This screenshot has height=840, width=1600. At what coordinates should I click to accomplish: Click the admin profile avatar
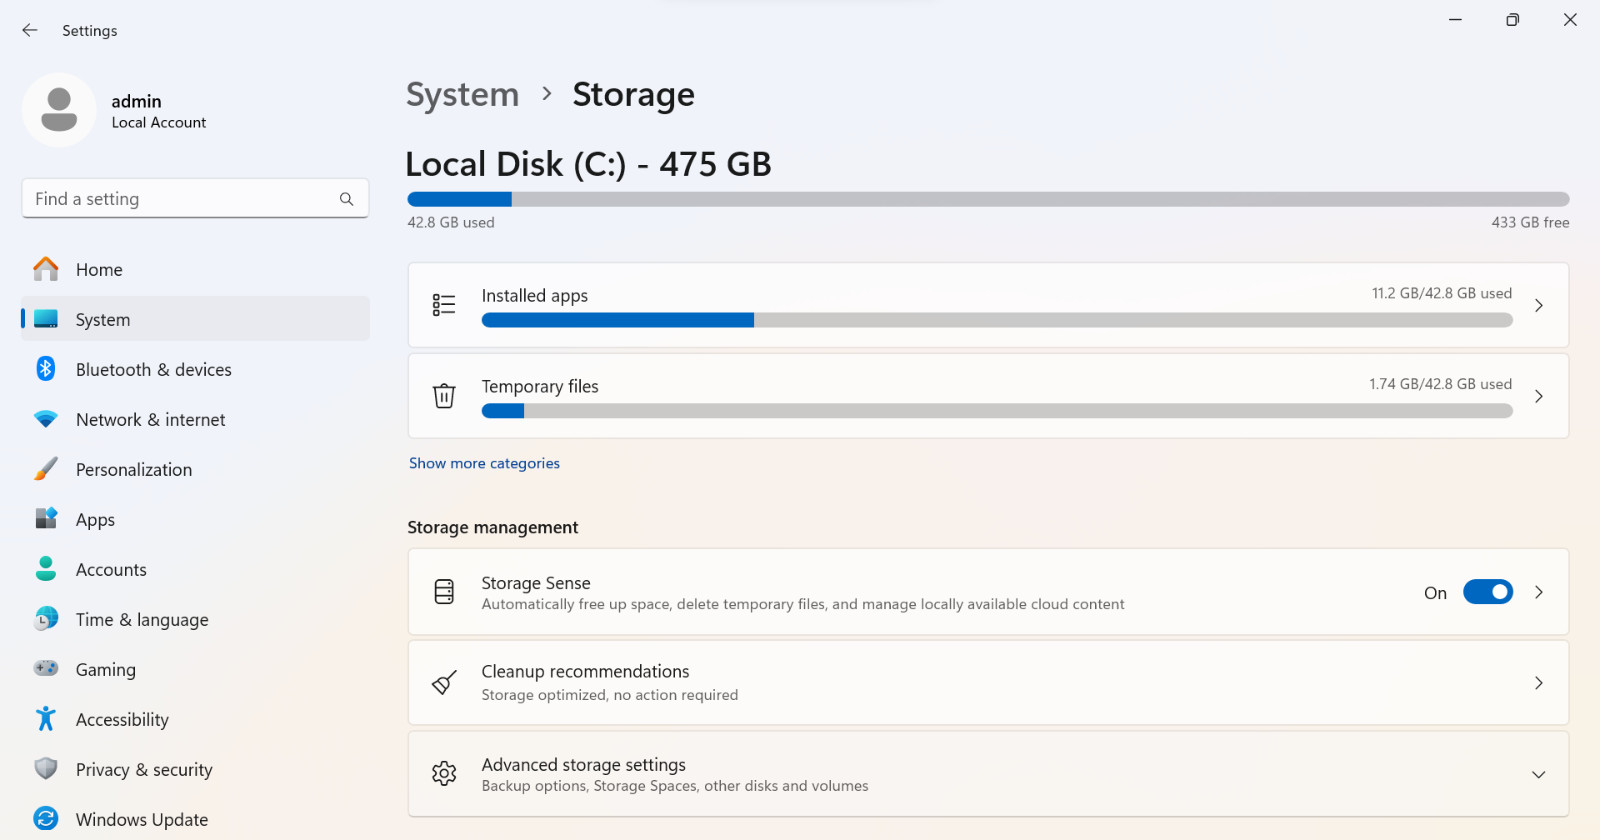pyautogui.click(x=59, y=110)
